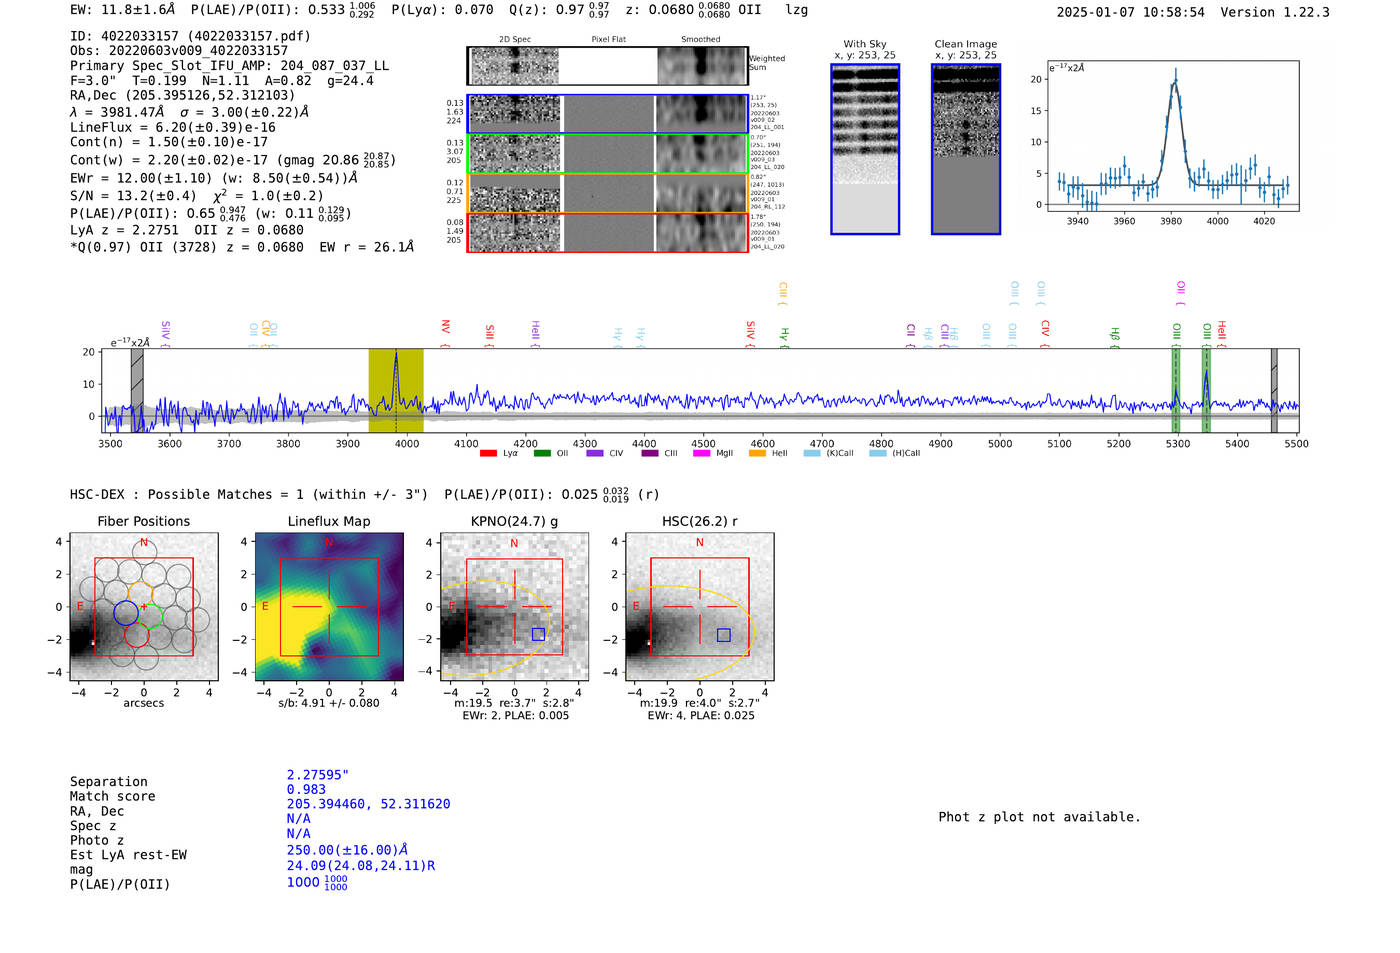Viewport: 1400px width, 953px height.
Task: Click the CIII legend swatch
Action: click(x=650, y=453)
